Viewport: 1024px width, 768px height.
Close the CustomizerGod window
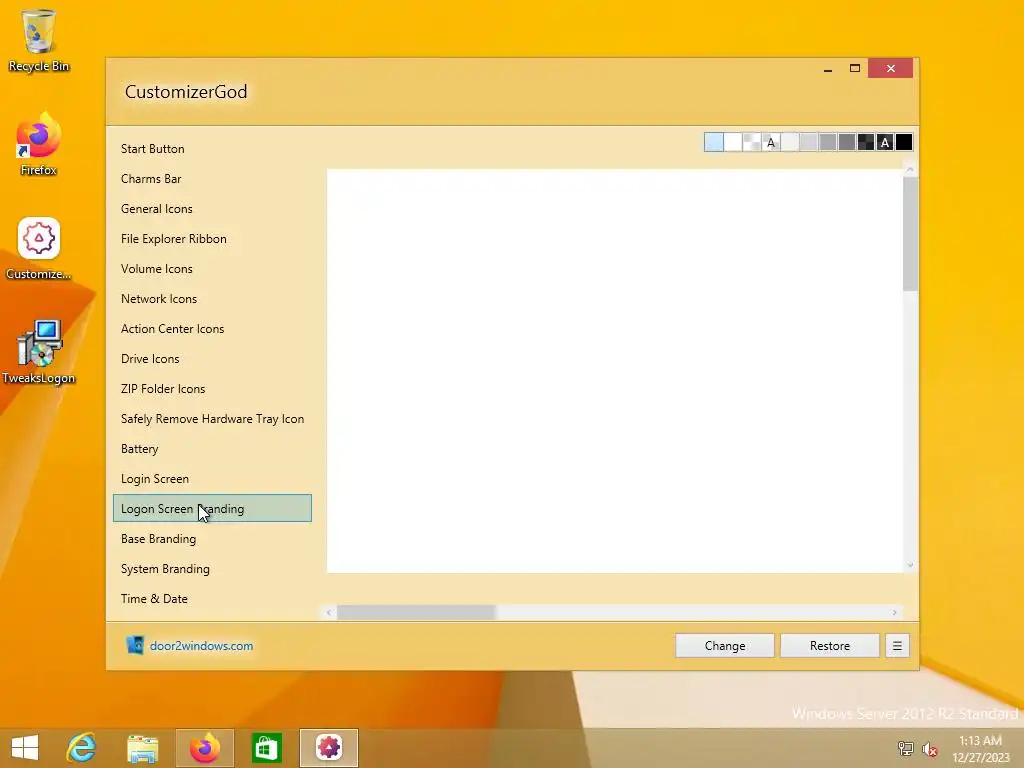pos(891,69)
